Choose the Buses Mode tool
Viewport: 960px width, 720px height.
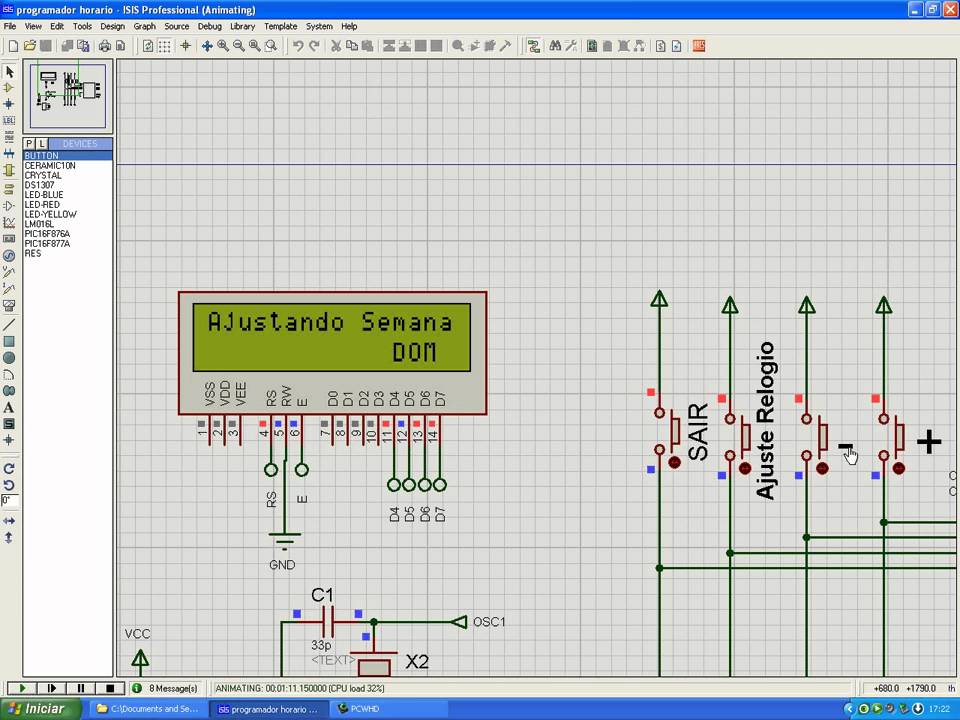[9, 154]
